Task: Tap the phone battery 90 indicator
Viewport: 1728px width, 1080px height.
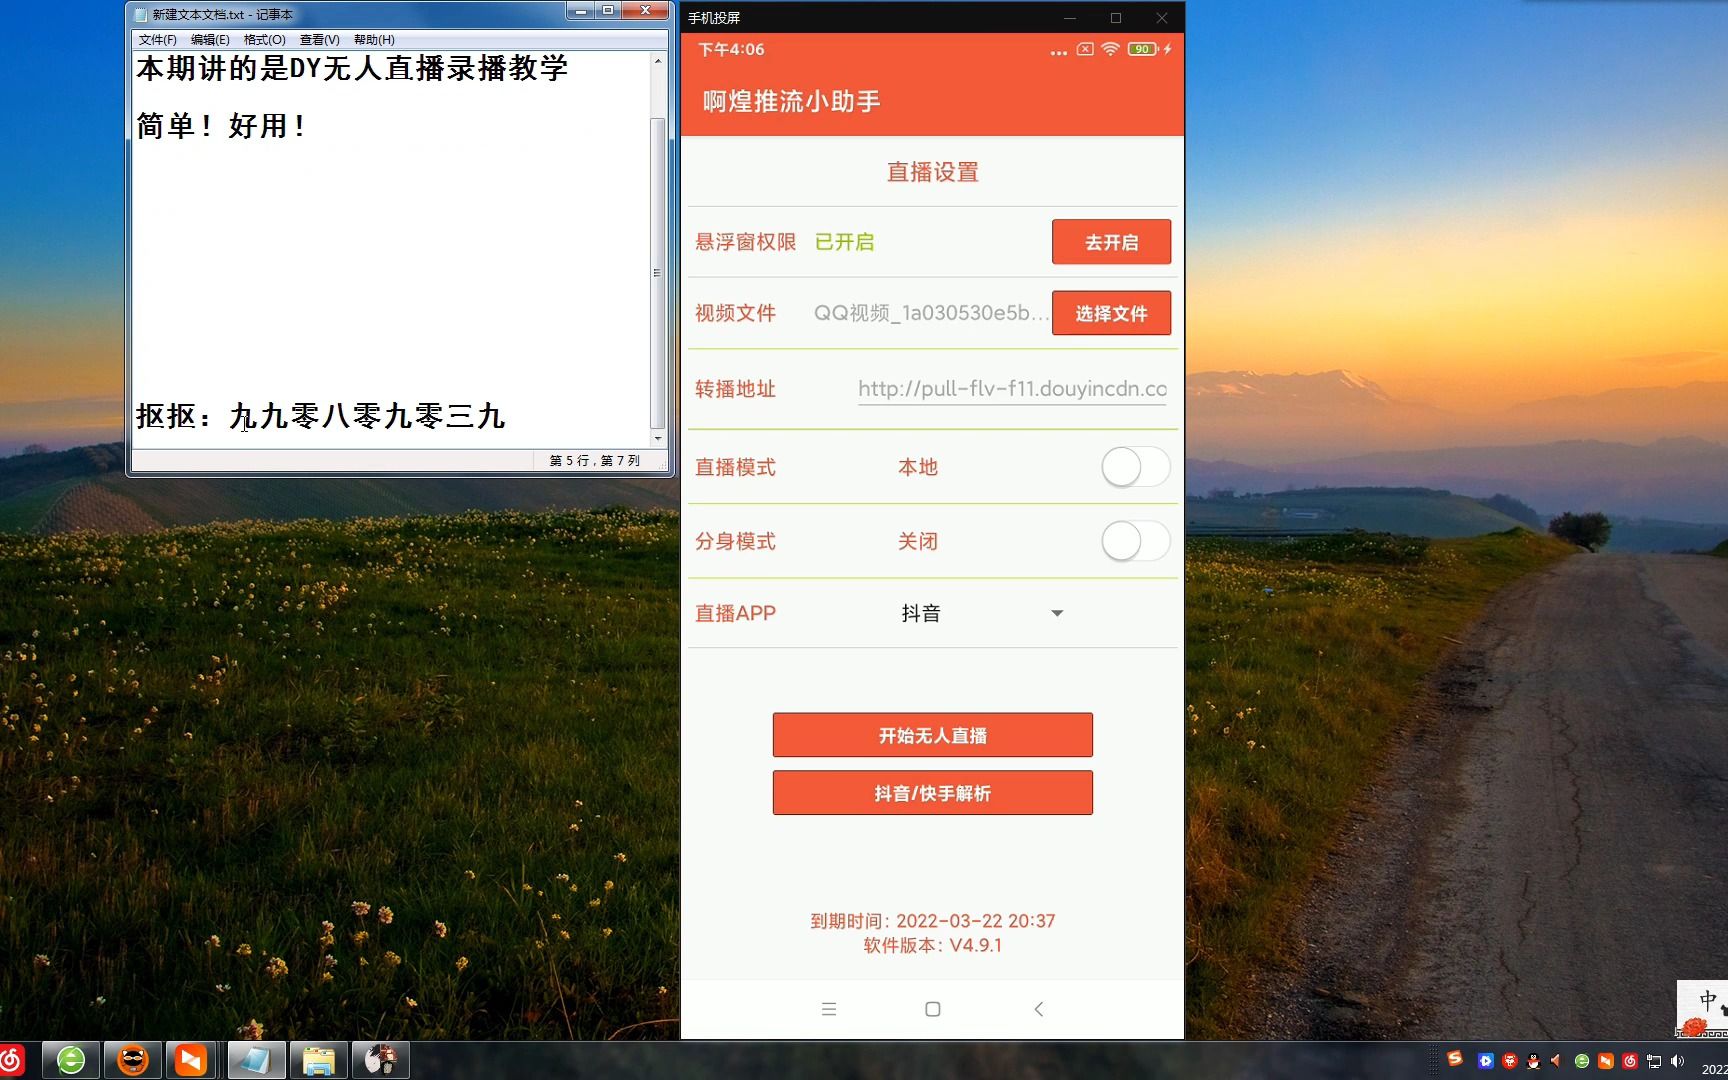Action: coord(1143,49)
